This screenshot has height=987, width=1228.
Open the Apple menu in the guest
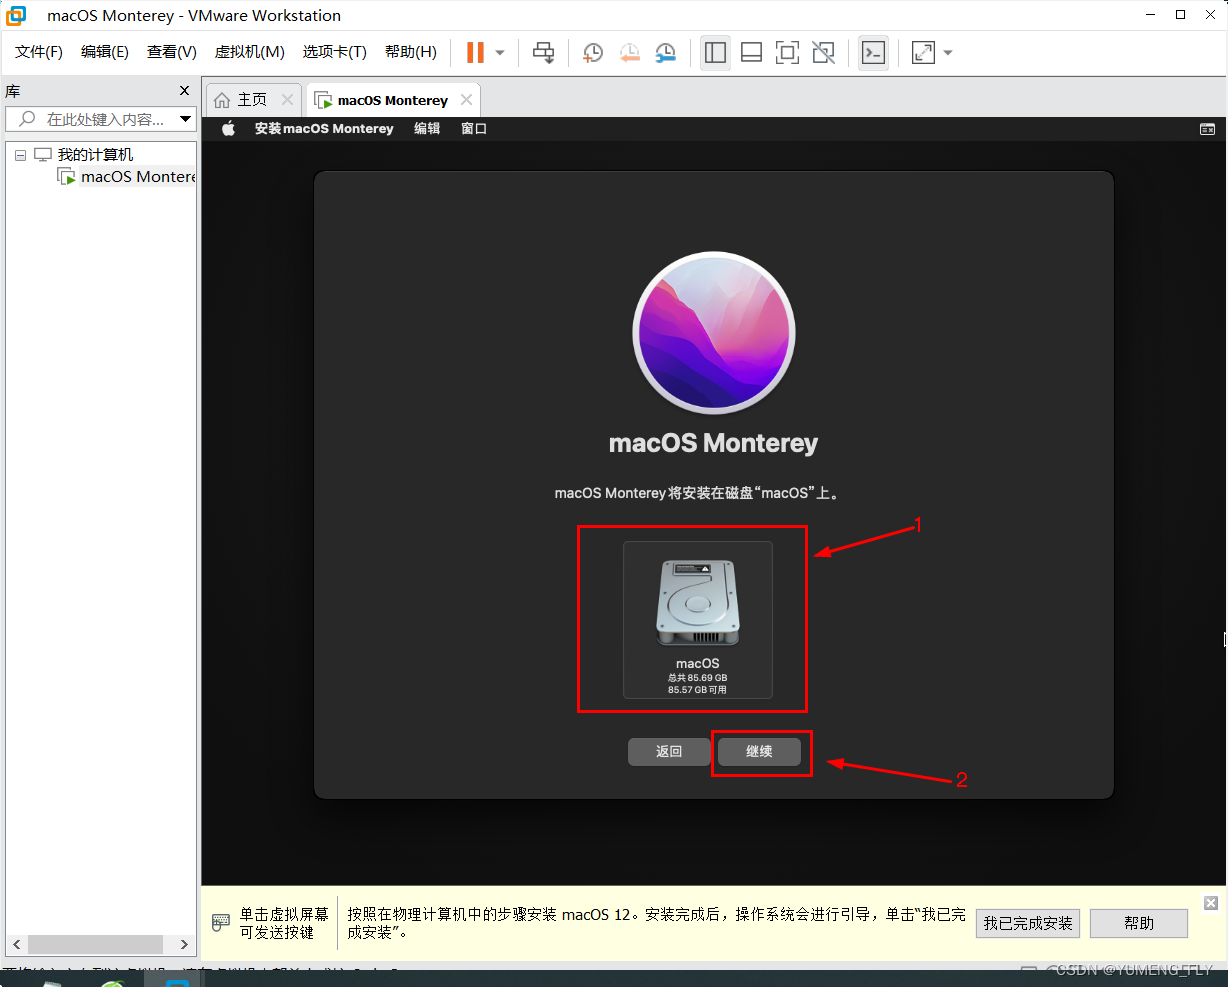click(228, 129)
